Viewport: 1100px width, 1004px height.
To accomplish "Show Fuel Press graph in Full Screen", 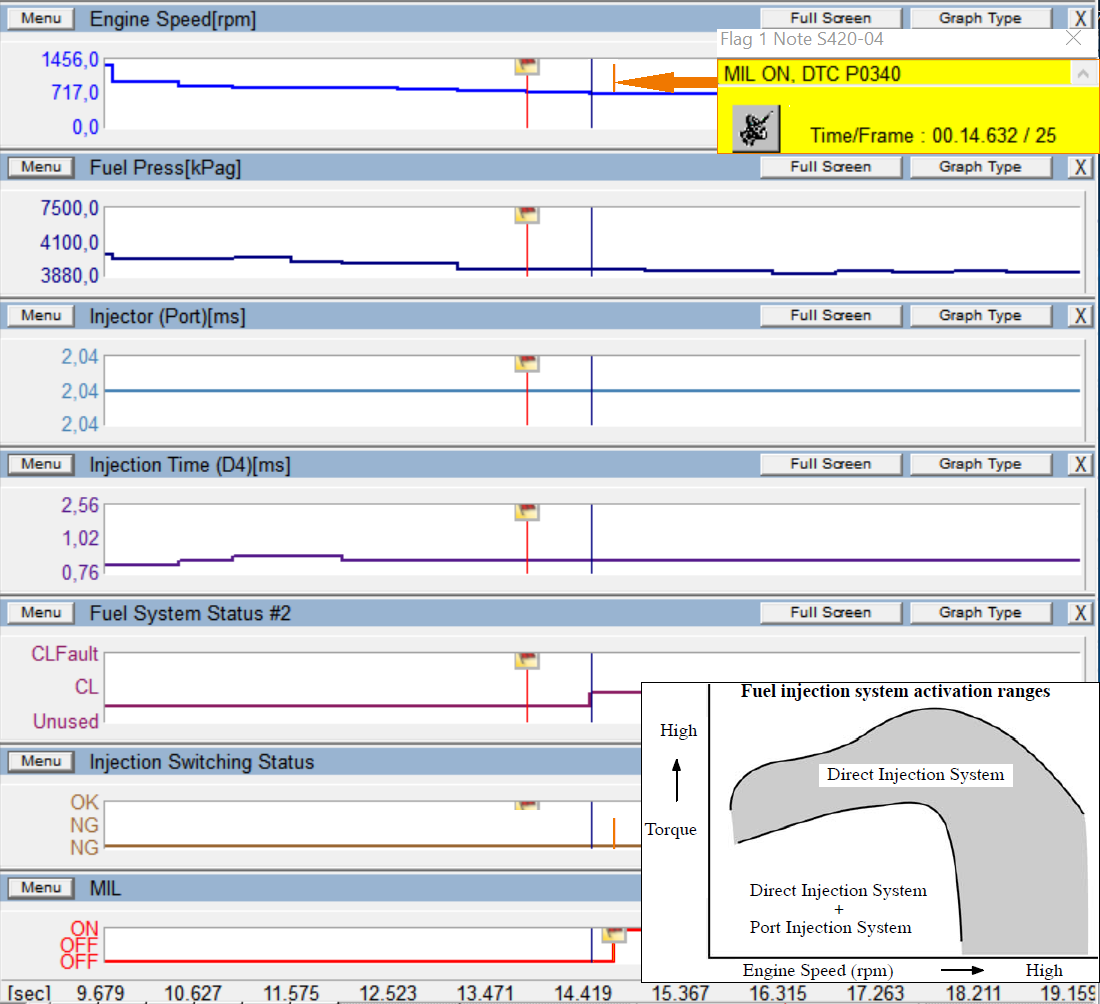I will point(830,167).
